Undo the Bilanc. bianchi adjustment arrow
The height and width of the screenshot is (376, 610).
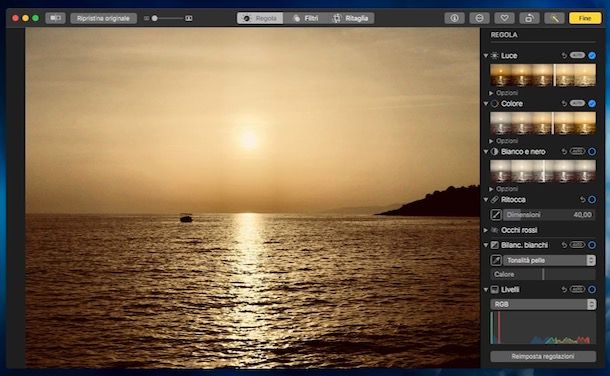pos(564,245)
